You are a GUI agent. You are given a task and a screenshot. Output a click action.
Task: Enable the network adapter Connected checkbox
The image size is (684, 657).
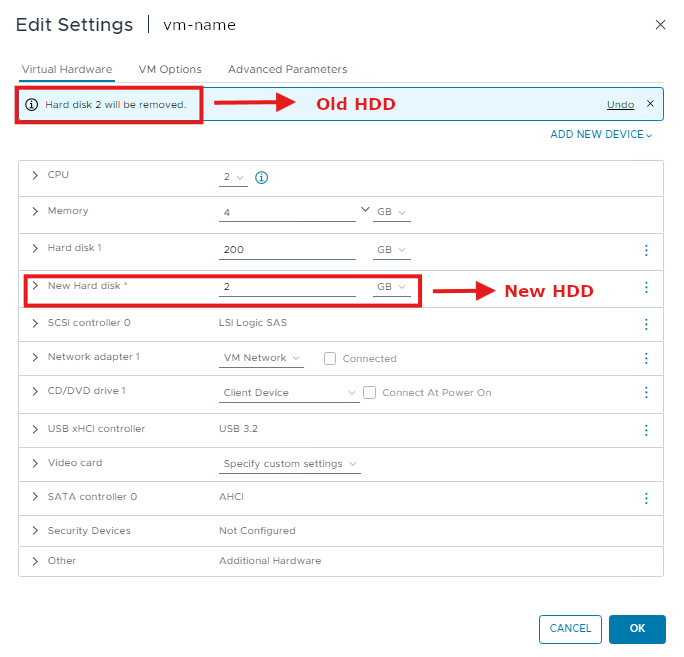click(x=330, y=358)
